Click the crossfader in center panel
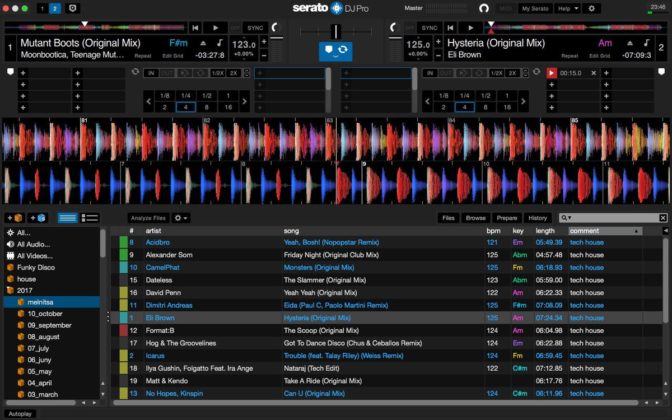The height and width of the screenshot is (420, 672). point(336,31)
